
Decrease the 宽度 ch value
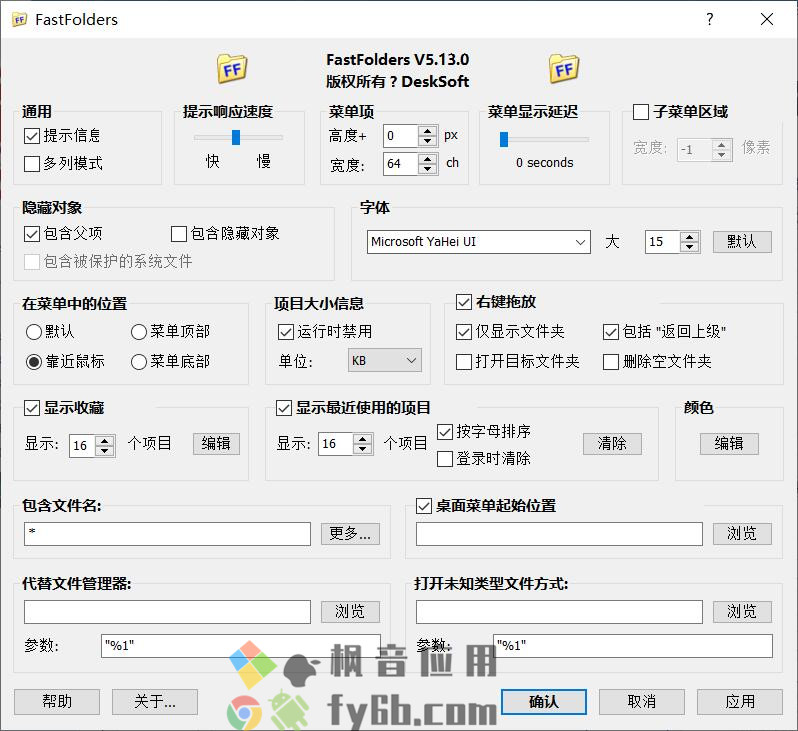[x=428, y=169]
